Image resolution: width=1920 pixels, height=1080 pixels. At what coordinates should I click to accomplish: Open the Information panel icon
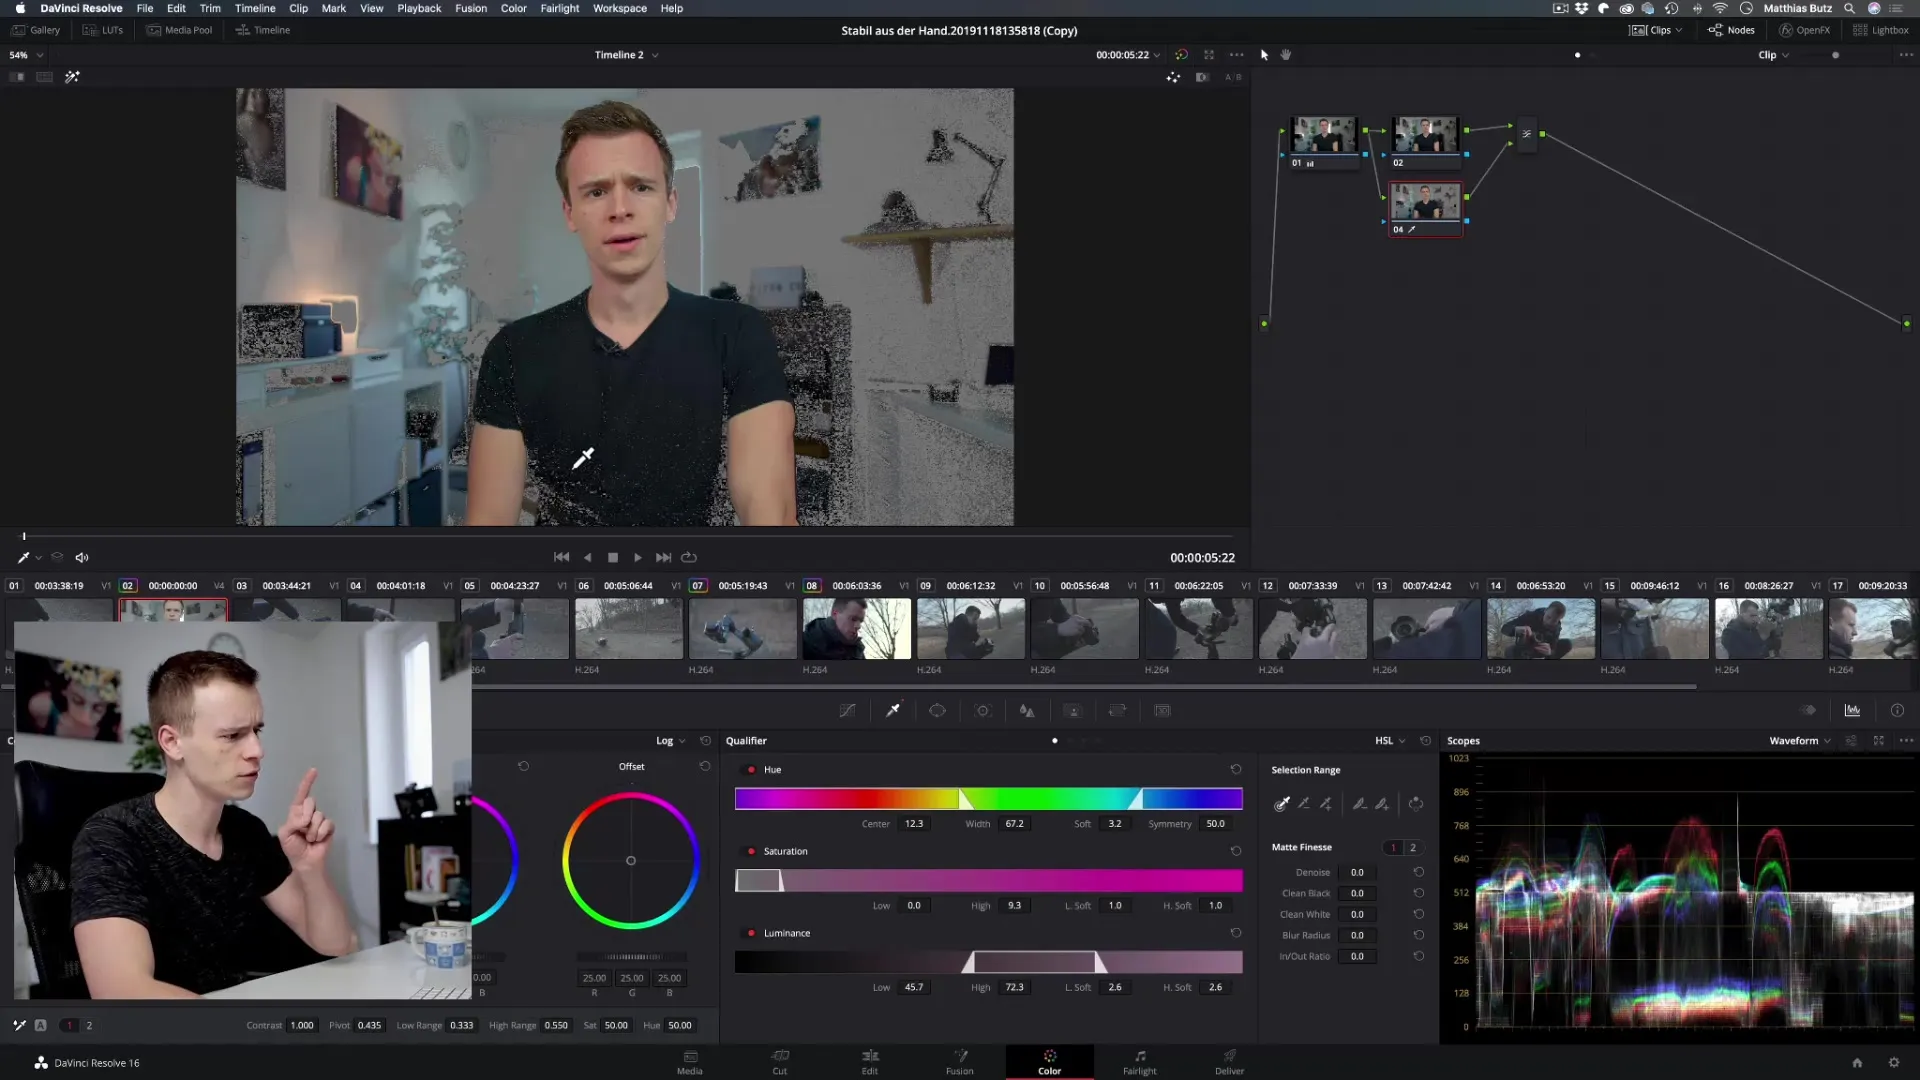coord(1897,710)
